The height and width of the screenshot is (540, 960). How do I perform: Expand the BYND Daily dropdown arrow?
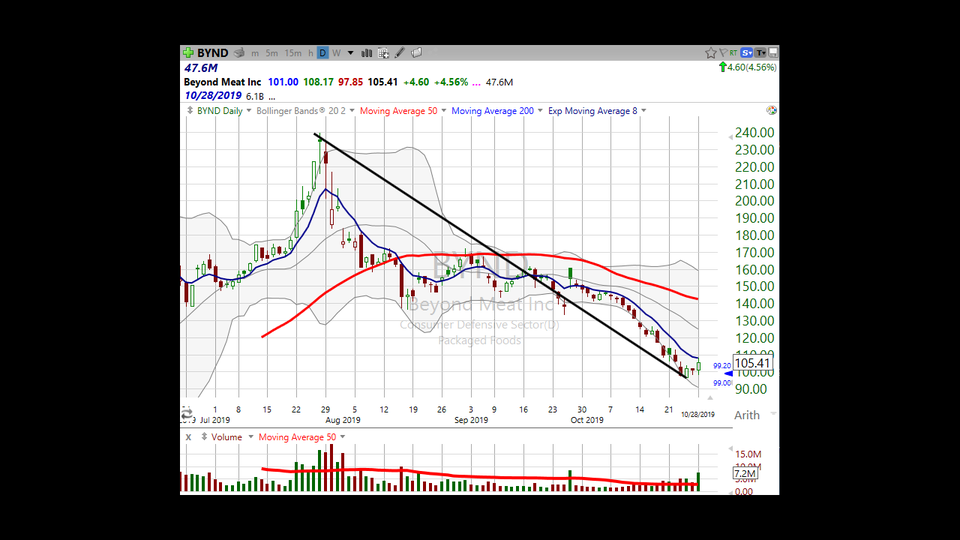[249, 111]
